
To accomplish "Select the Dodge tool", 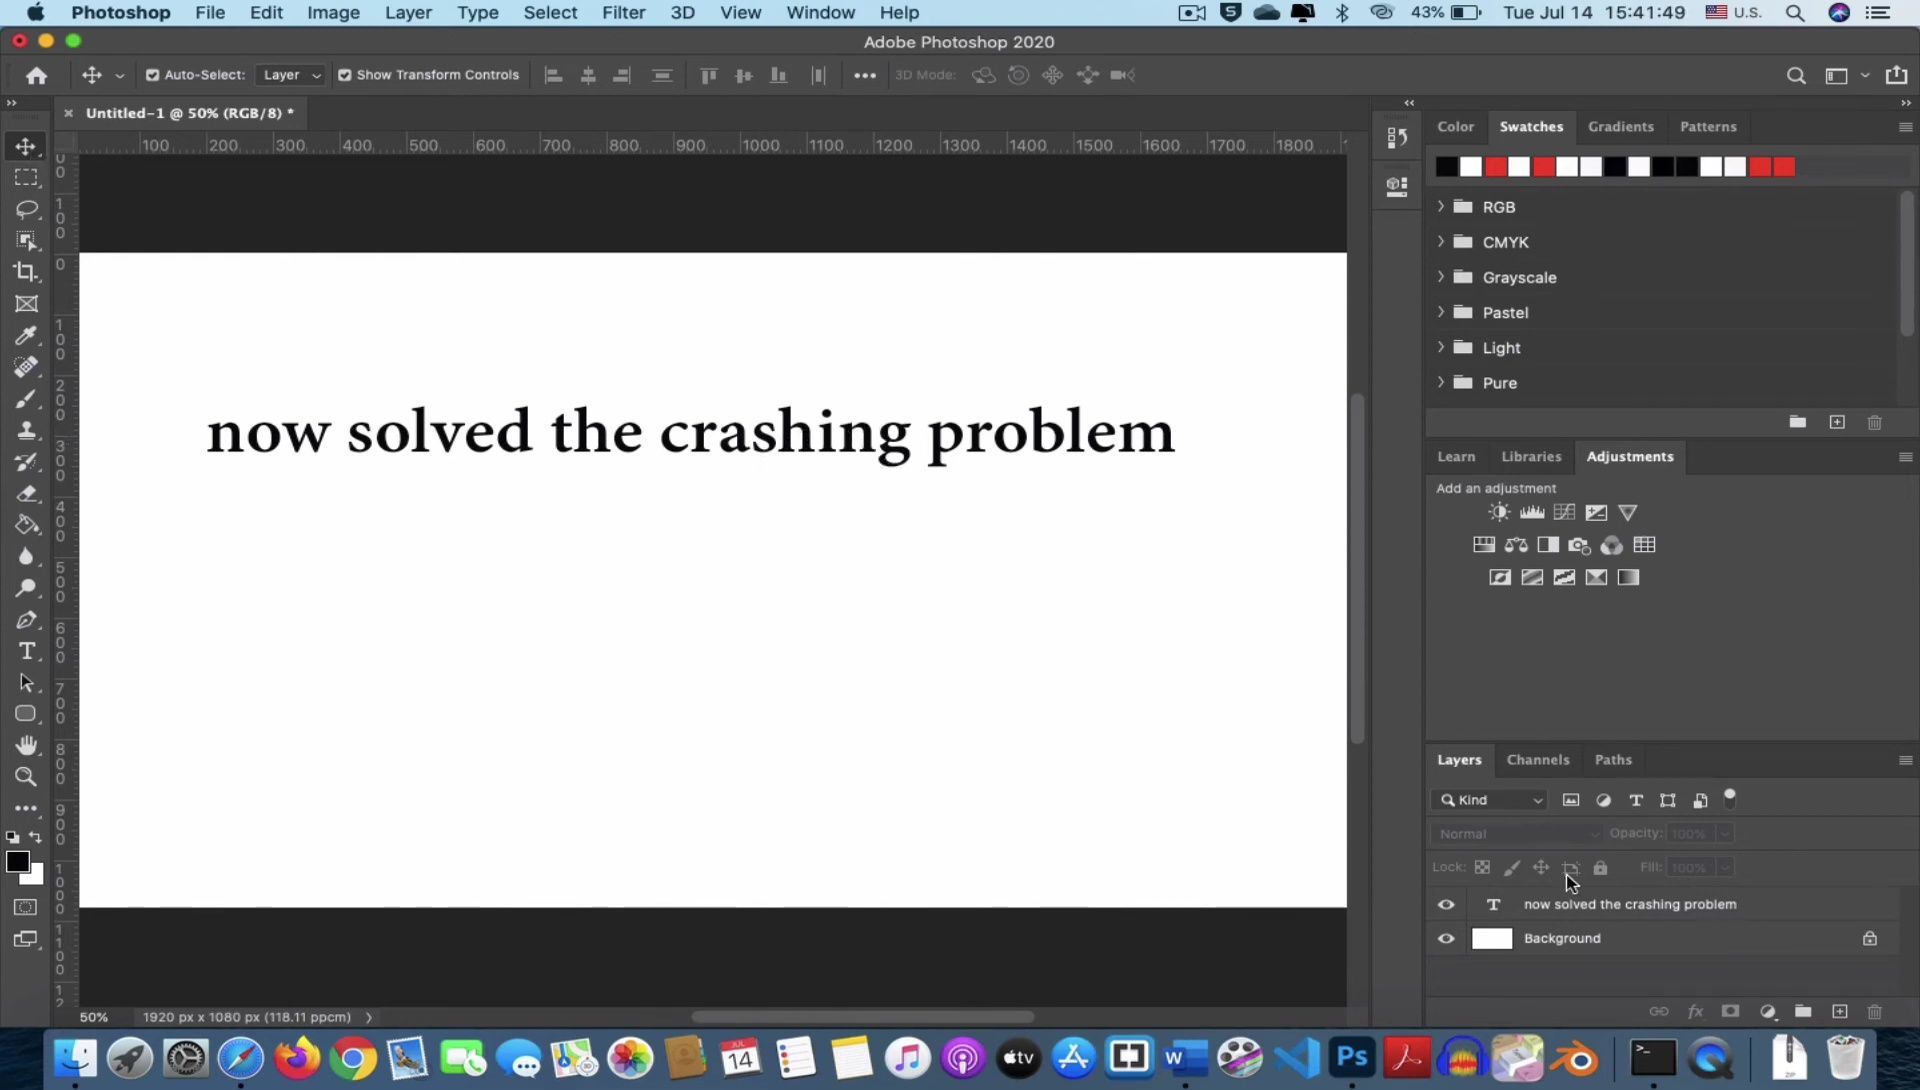I will [26, 588].
